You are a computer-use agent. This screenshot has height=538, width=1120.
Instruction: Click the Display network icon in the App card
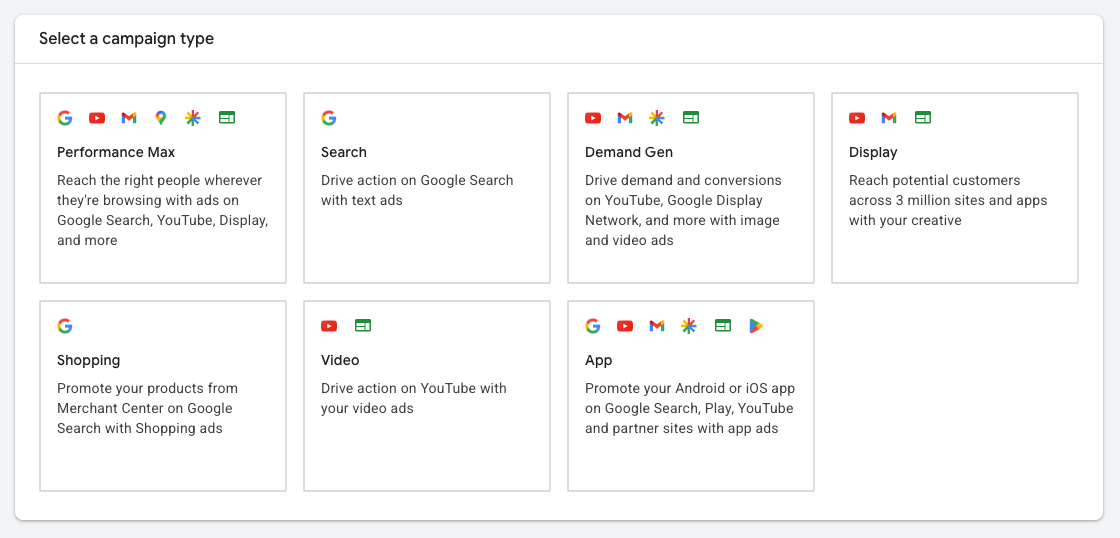pyautogui.click(x=724, y=326)
